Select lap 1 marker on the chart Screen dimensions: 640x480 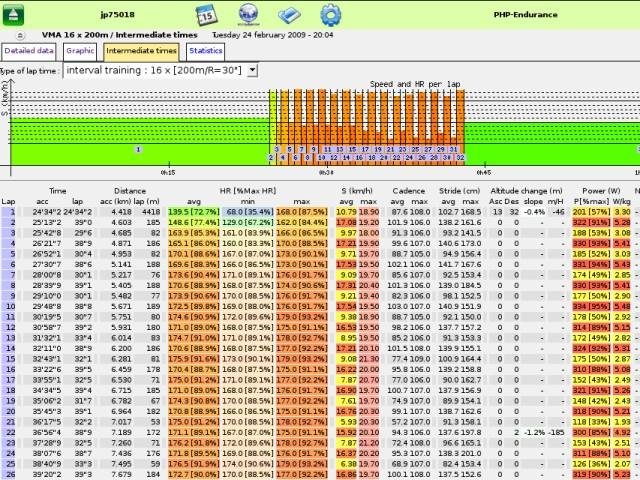(138, 148)
